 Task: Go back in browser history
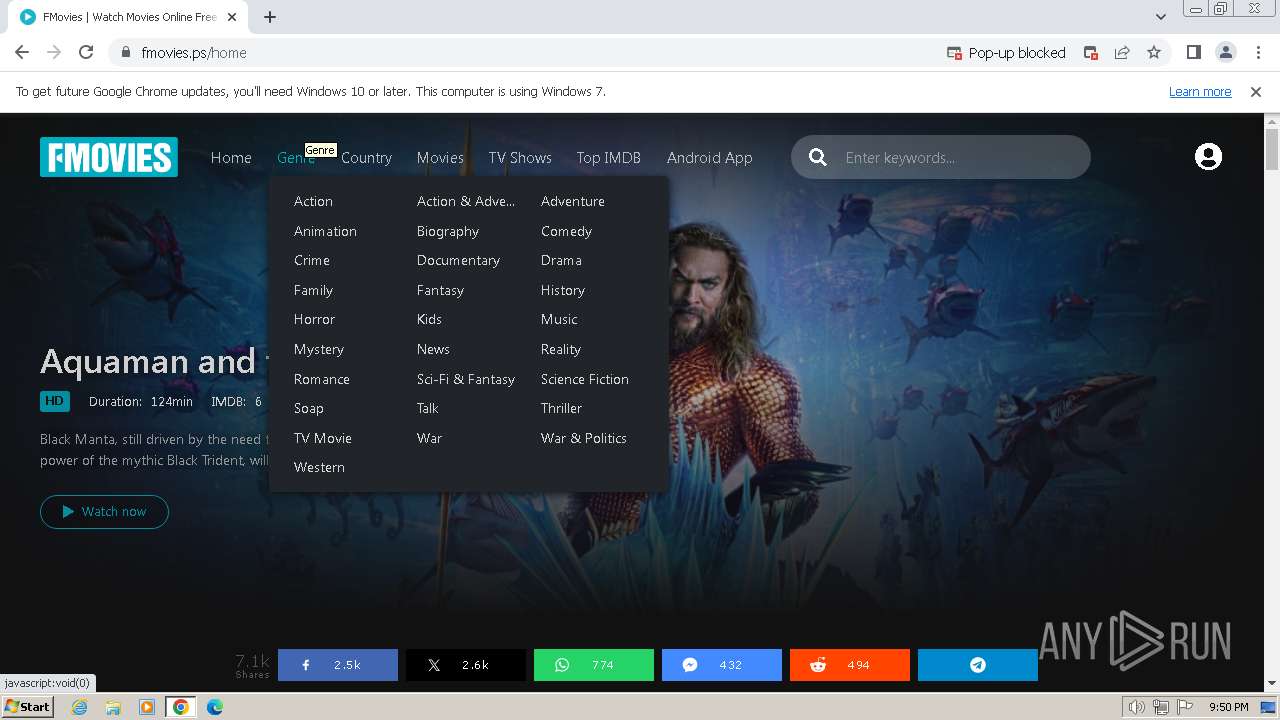(22, 53)
